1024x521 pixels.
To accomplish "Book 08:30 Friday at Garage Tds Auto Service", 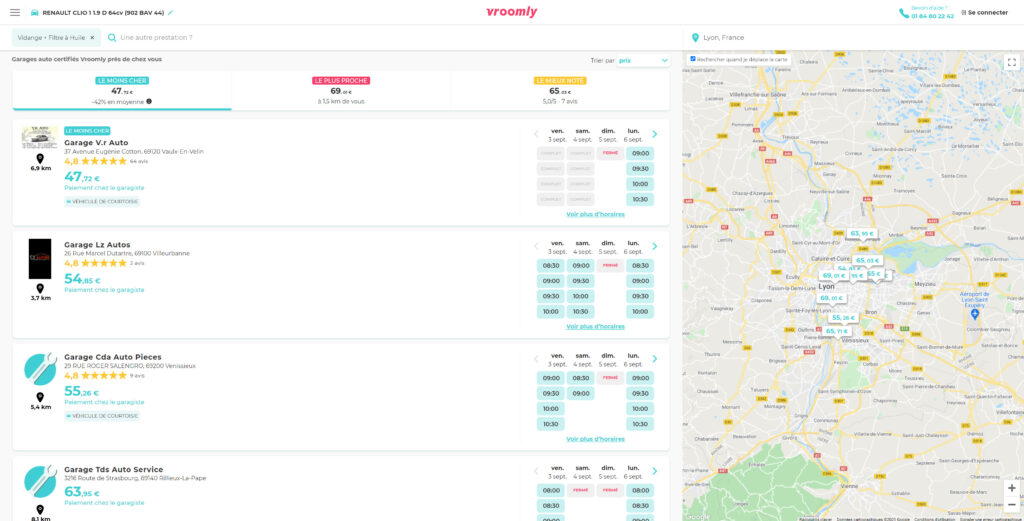I will [551, 506].
